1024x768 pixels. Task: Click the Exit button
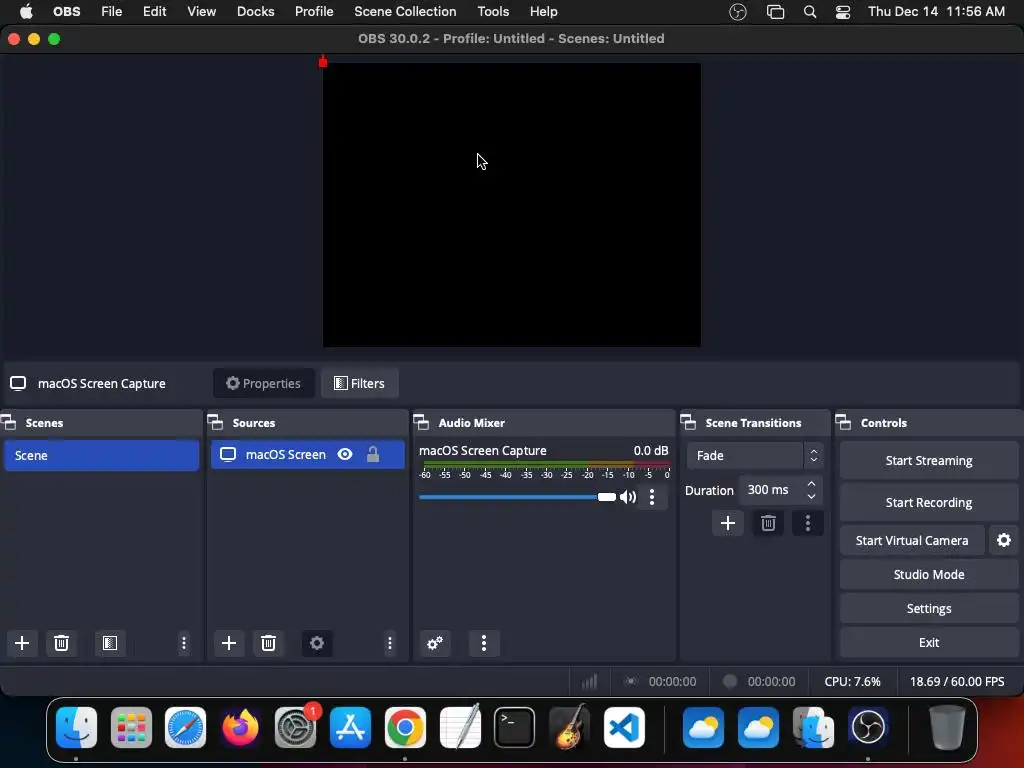coord(929,643)
